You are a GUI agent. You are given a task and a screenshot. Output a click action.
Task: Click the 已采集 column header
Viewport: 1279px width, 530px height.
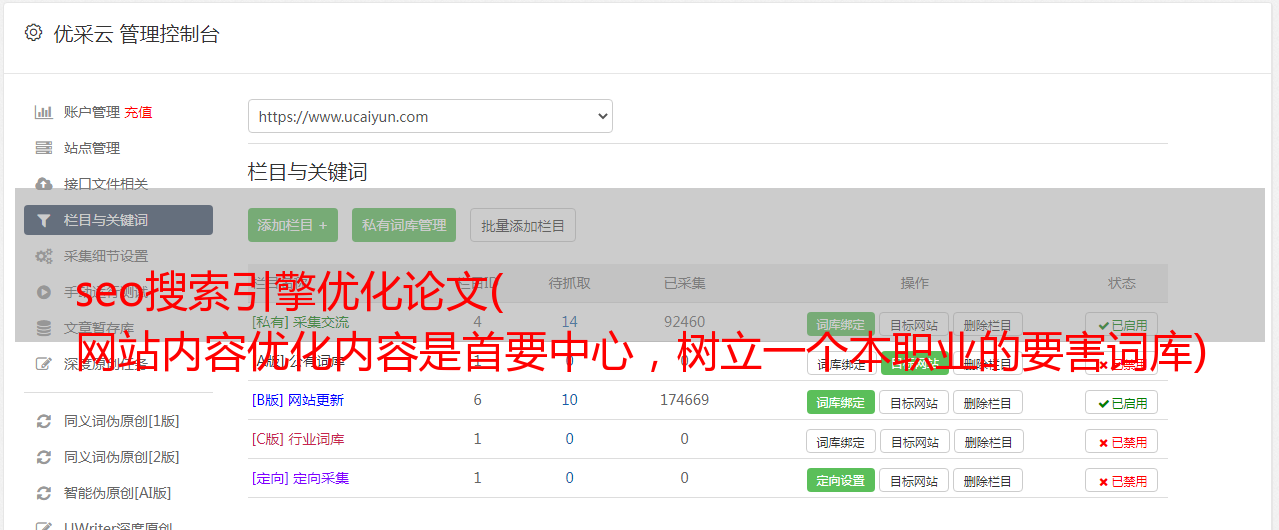[x=685, y=283]
